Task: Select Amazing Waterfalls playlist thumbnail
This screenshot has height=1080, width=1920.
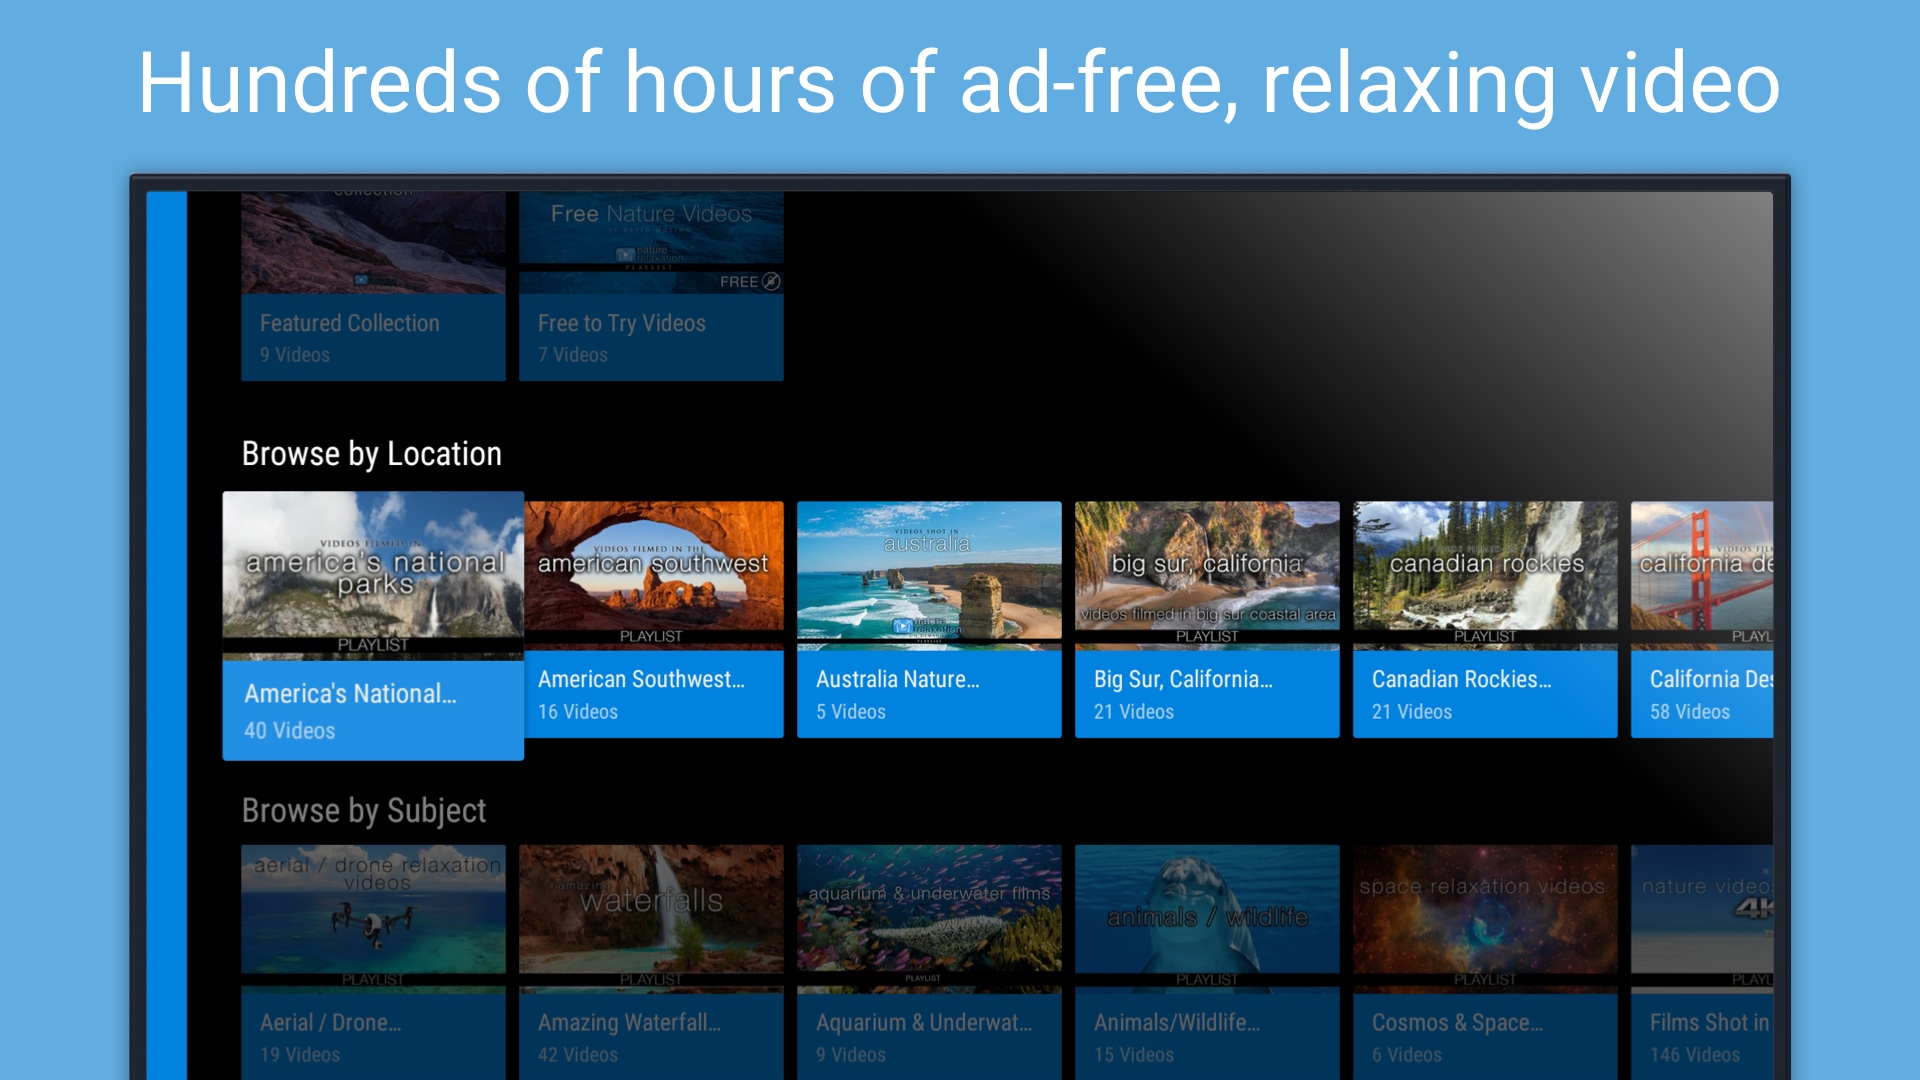Action: (650, 910)
